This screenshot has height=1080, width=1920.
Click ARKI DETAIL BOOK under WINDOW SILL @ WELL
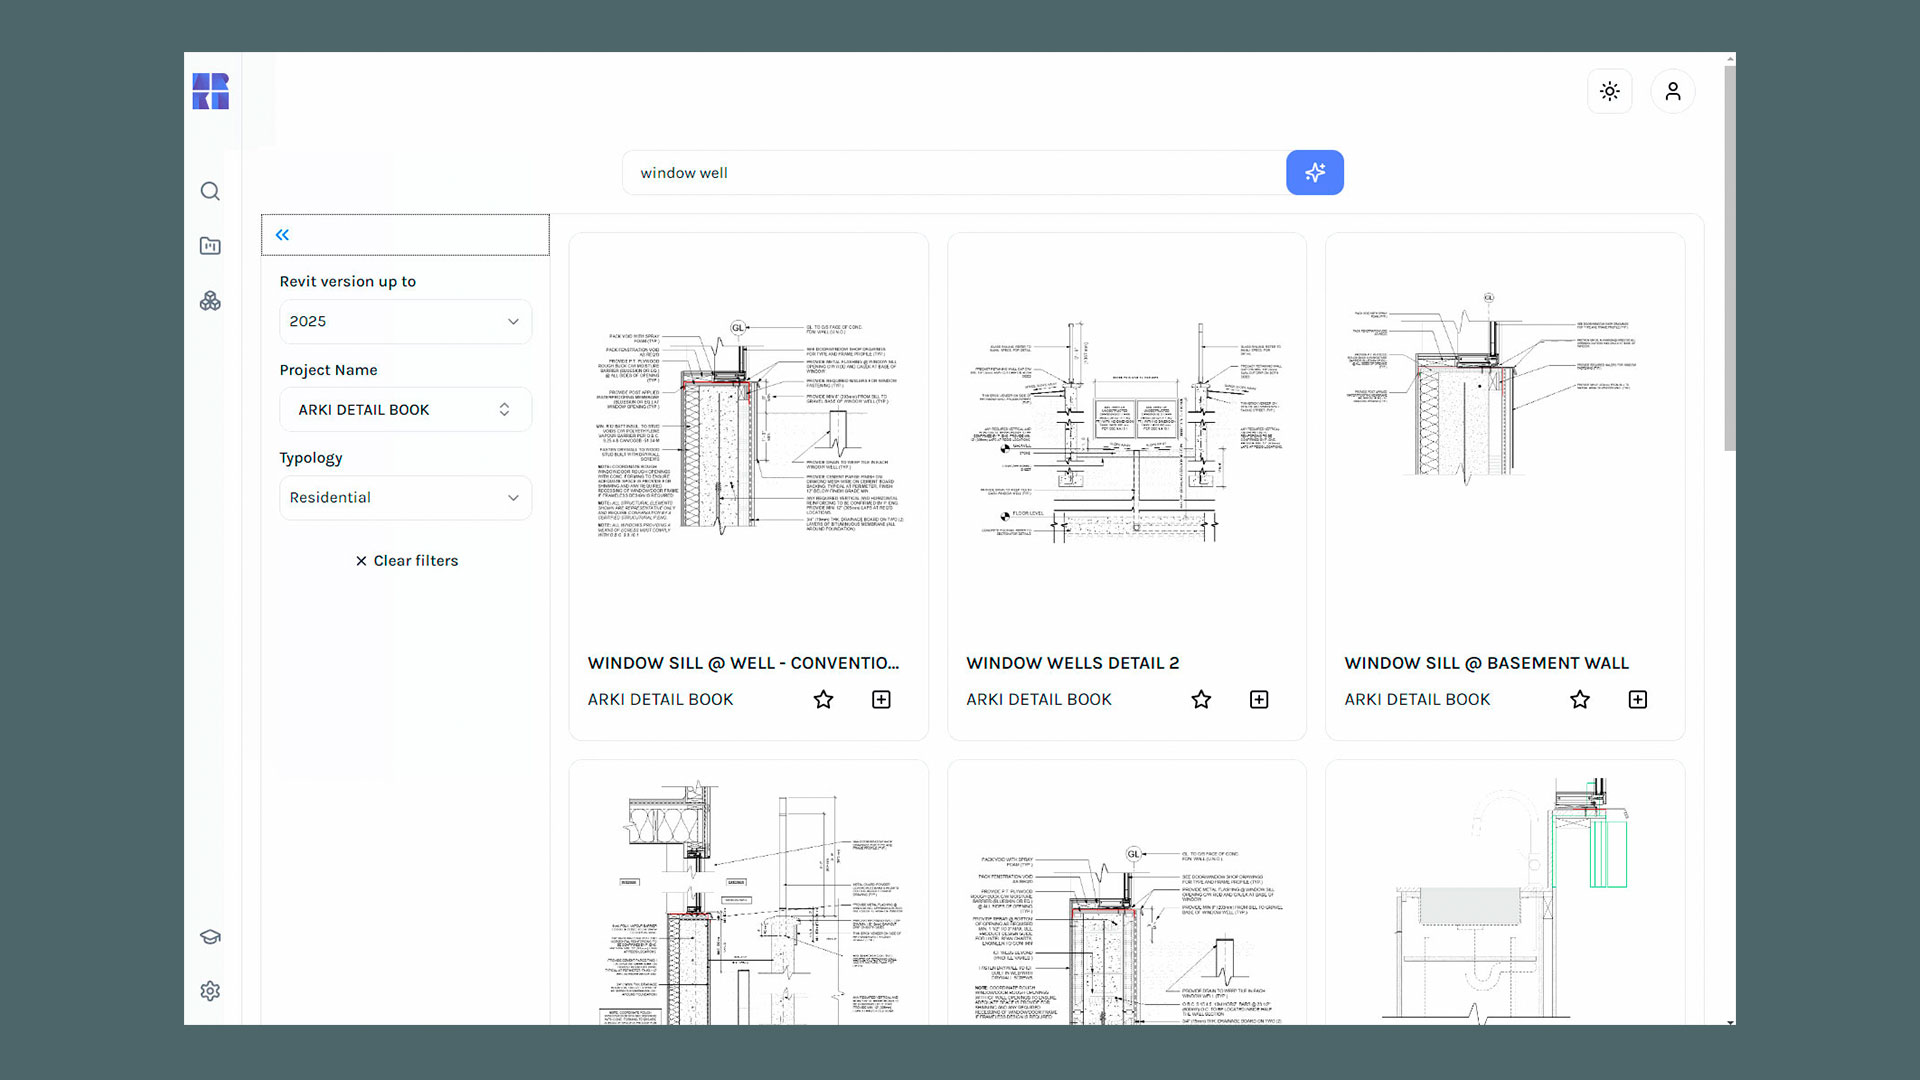coord(660,700)
